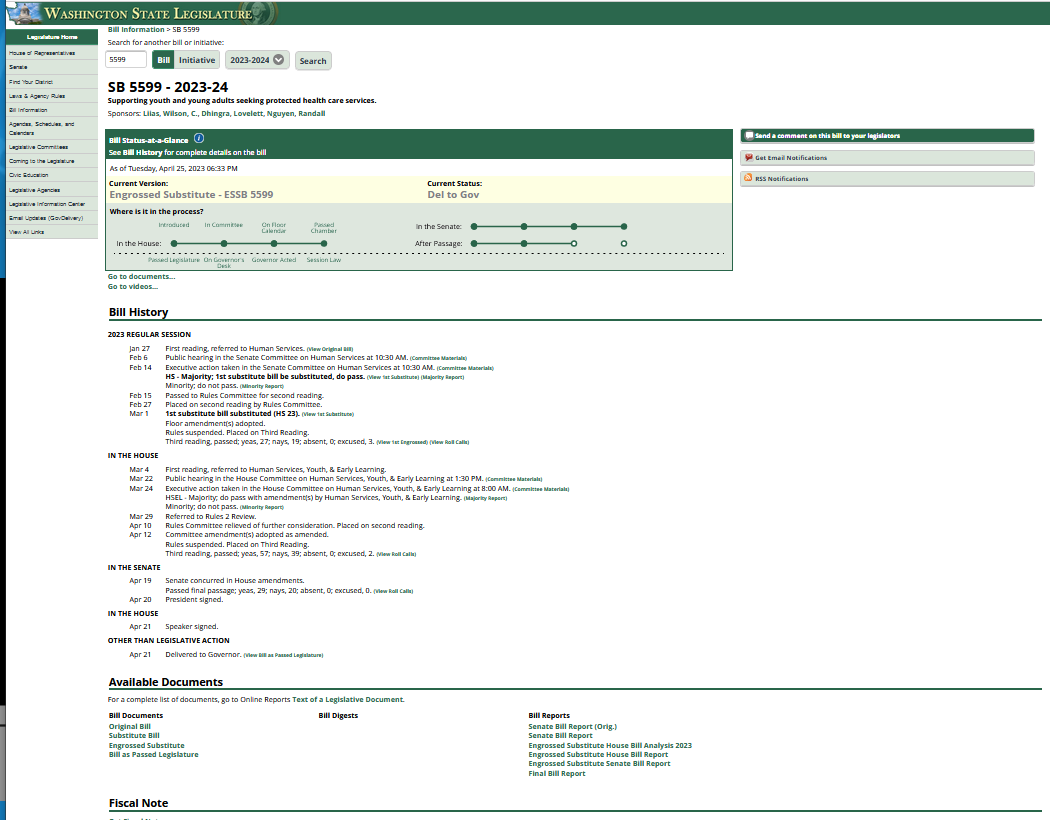This screenshot has height=820, width=1050.
Task: Click sponsor Dhingra
Action: pyautogui.click(x=216, y=114)
